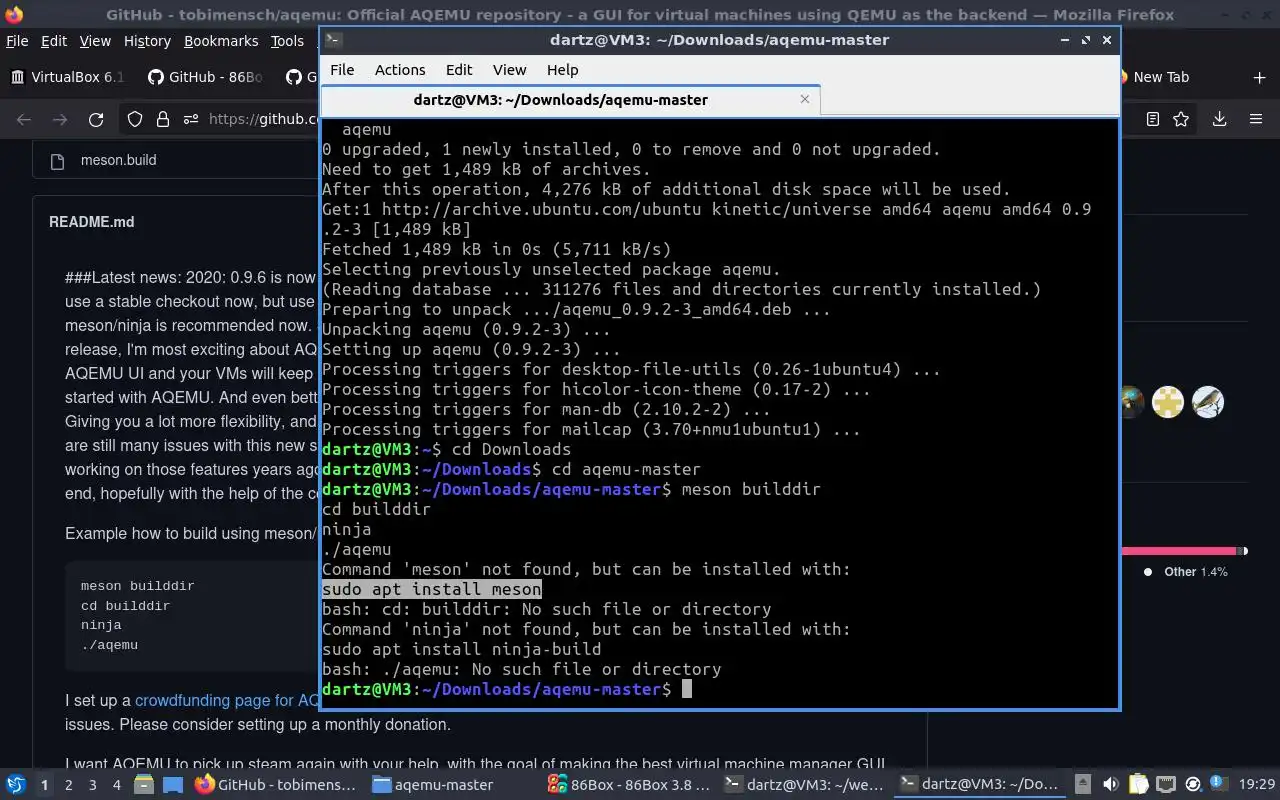The image size is (1280, 800).
Task: Switch to the New Tab Firefox tab
Action: (x=1160, y=77)
